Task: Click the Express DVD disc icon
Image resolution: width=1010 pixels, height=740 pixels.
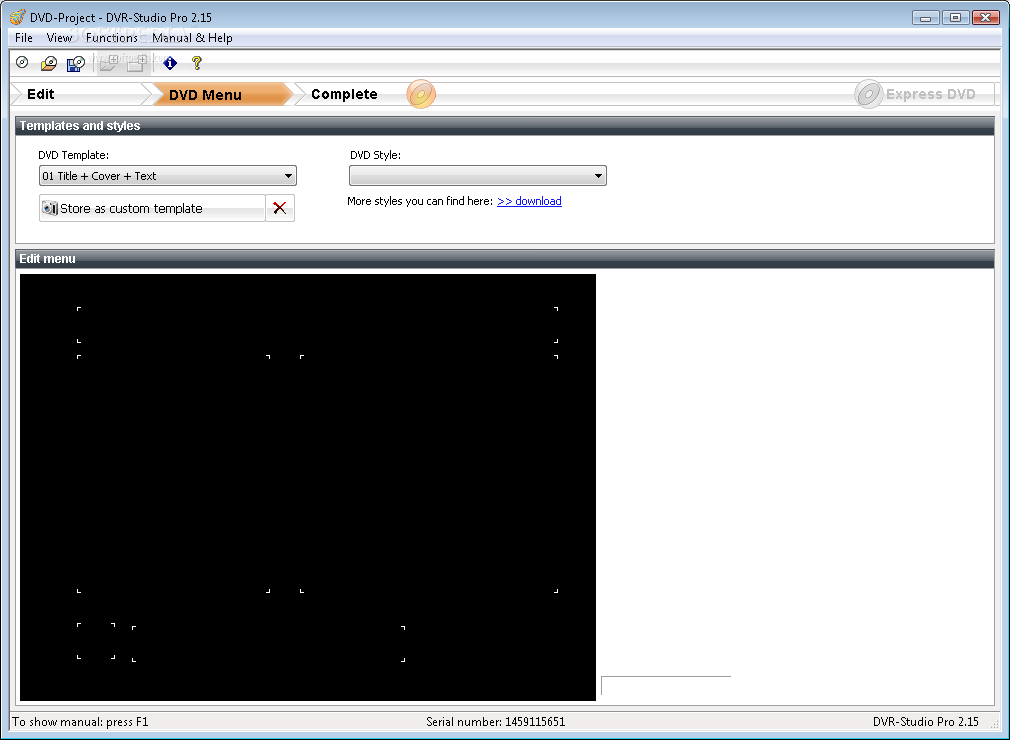Action: pyautogui.click(x=868, y=95)
